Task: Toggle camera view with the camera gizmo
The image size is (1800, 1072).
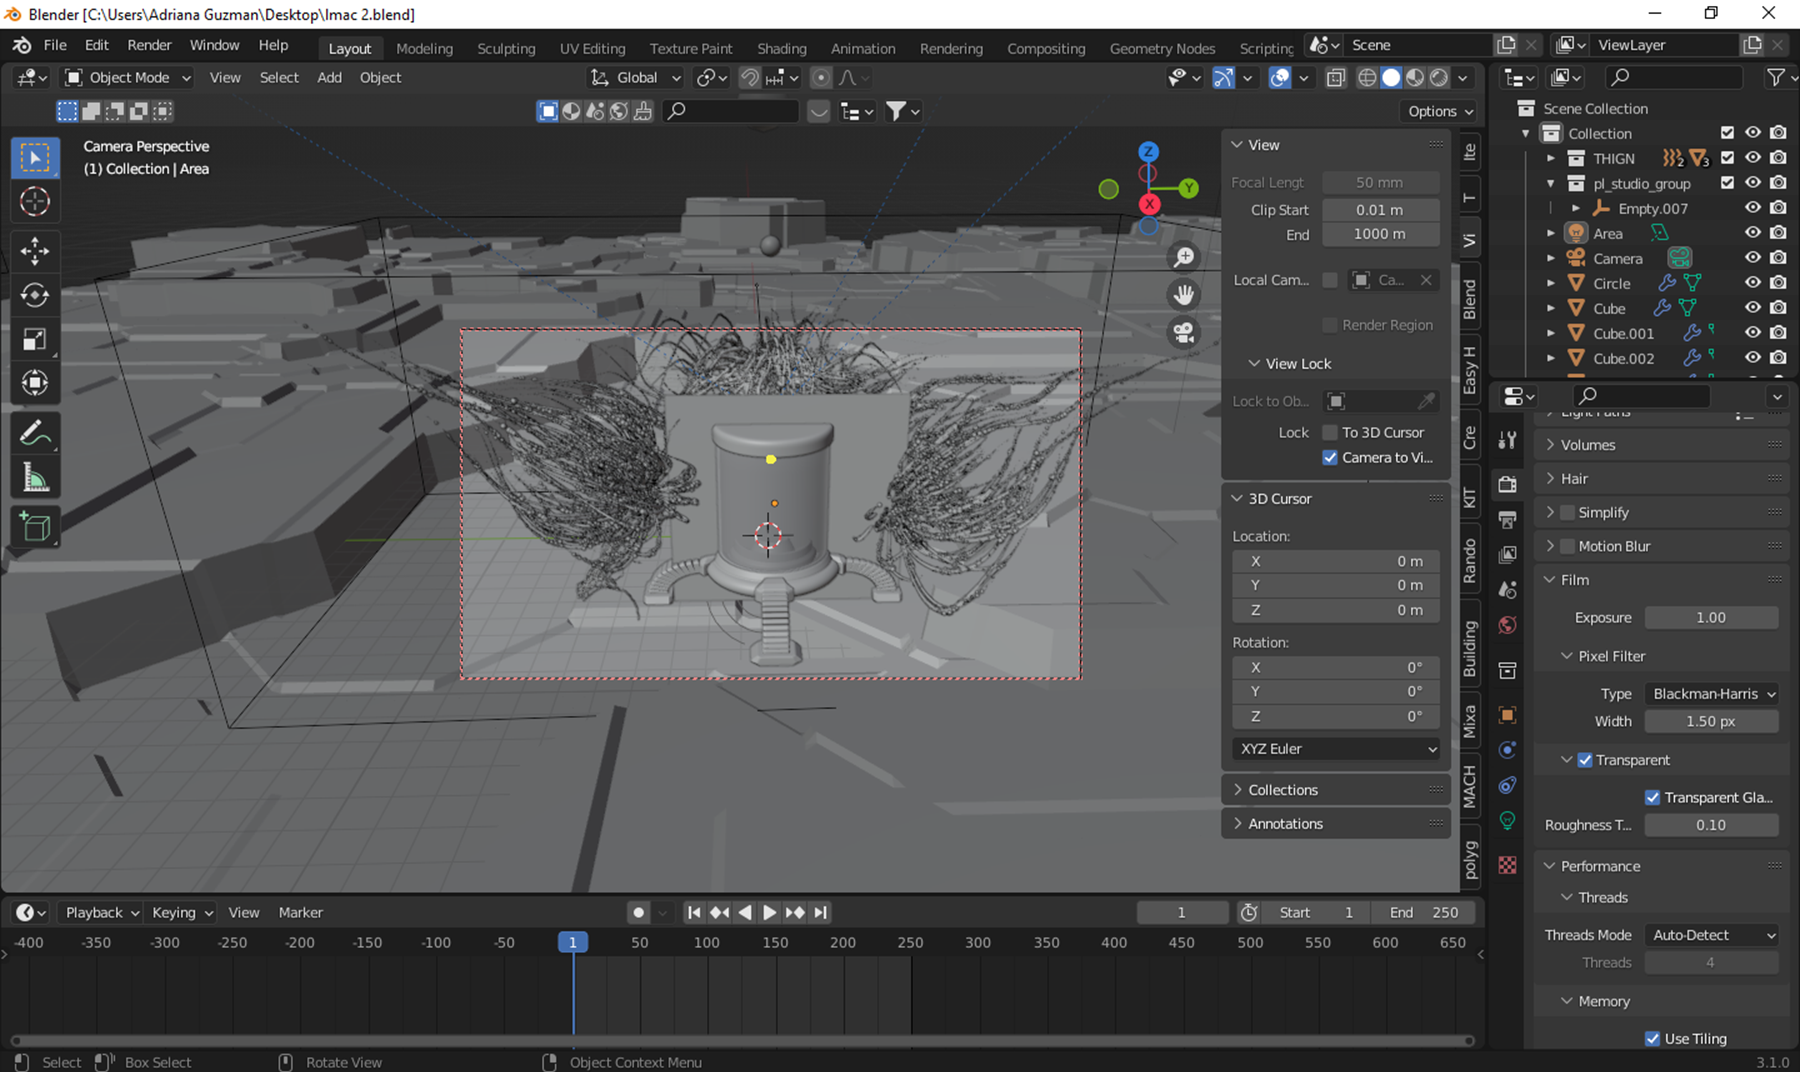Action: [x=1184, y=333]
